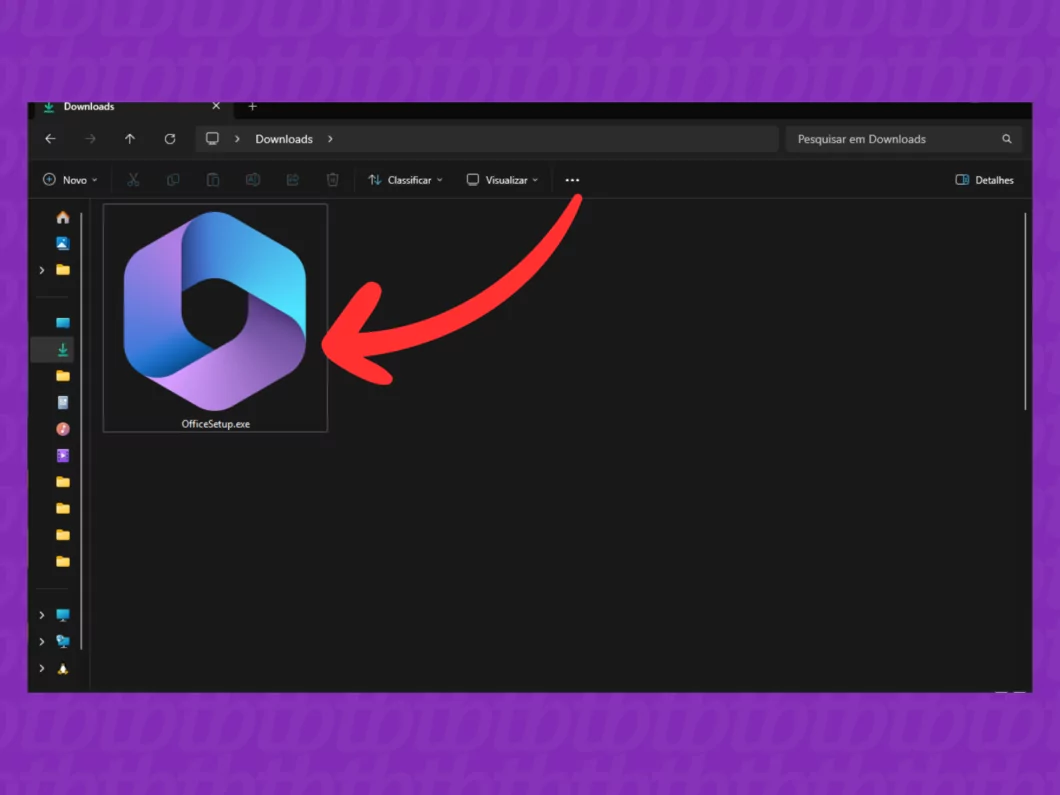Click the Cut scissors icon
The height and width of the screenshot is (795, 1060).
pyautogui.click(x=133, y=180)
